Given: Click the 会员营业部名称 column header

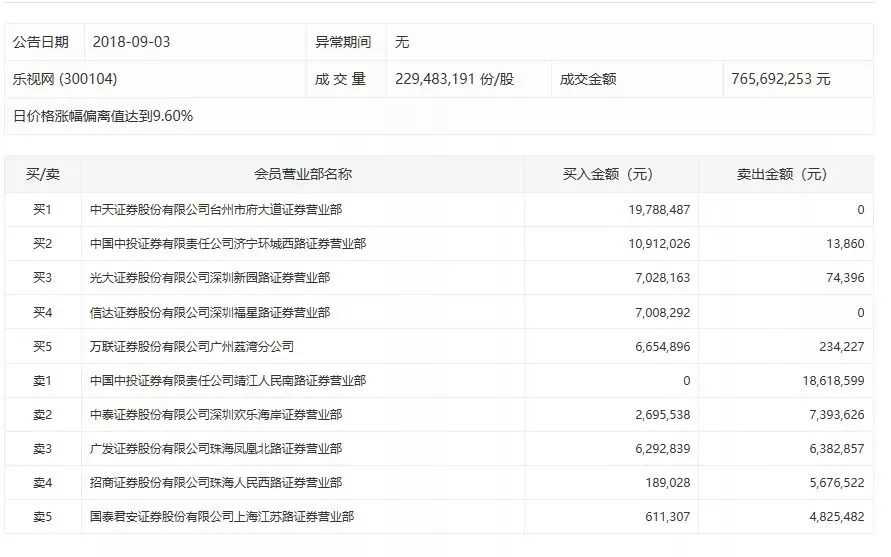Looking at the screenshot, I should click(x=303, y=174).
